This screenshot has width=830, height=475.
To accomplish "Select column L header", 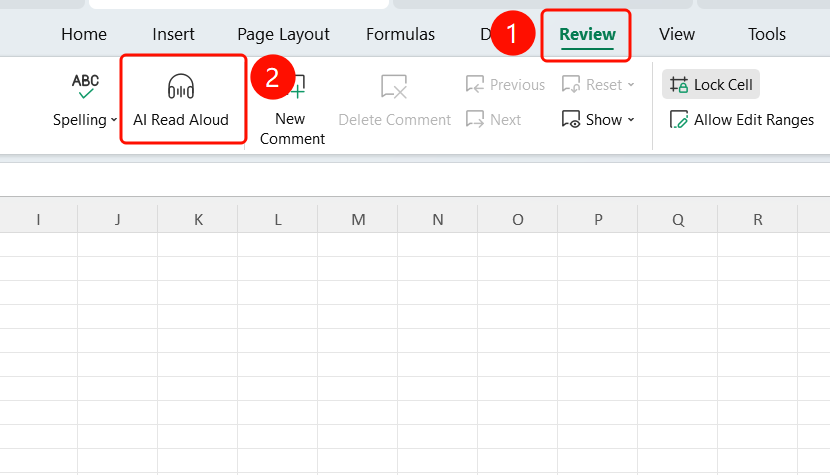I will pos(278,219).
